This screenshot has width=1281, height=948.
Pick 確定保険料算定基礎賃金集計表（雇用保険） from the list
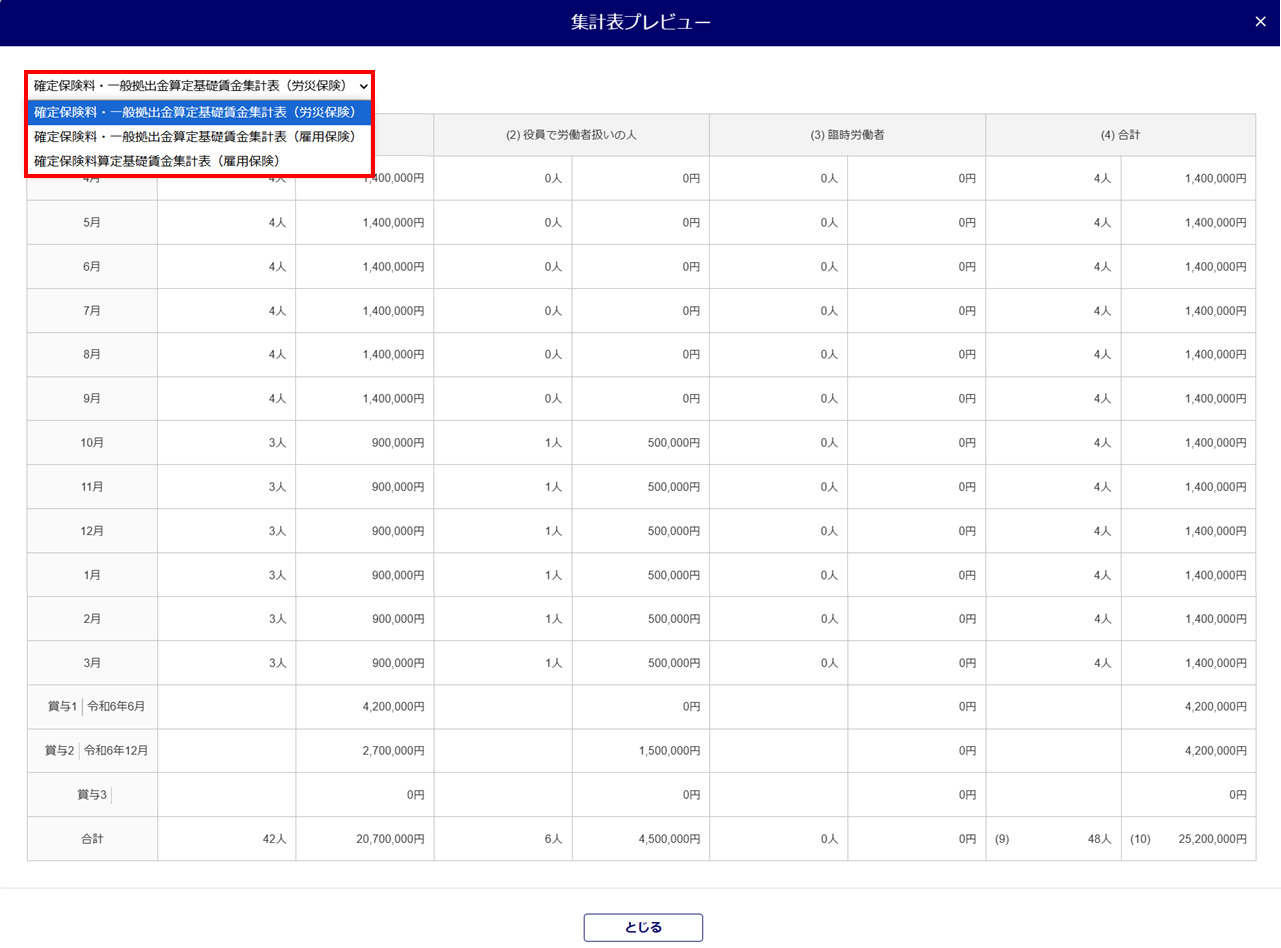point(156,160)
